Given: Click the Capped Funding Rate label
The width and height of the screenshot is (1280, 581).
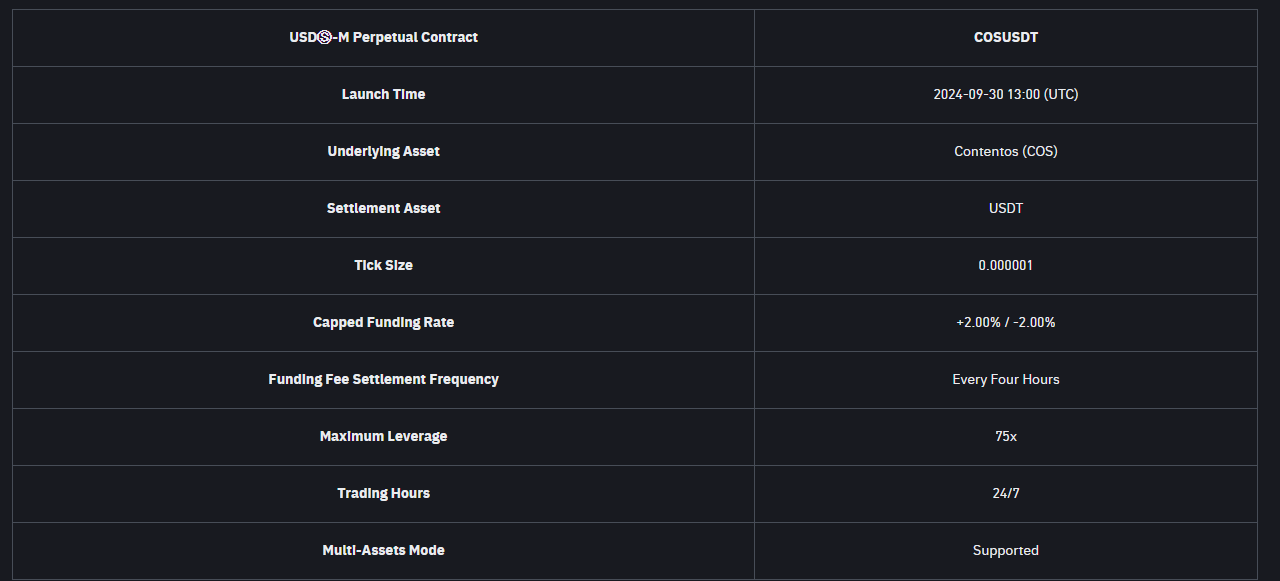Looking at the screenshot, I should tap(383, 323).
